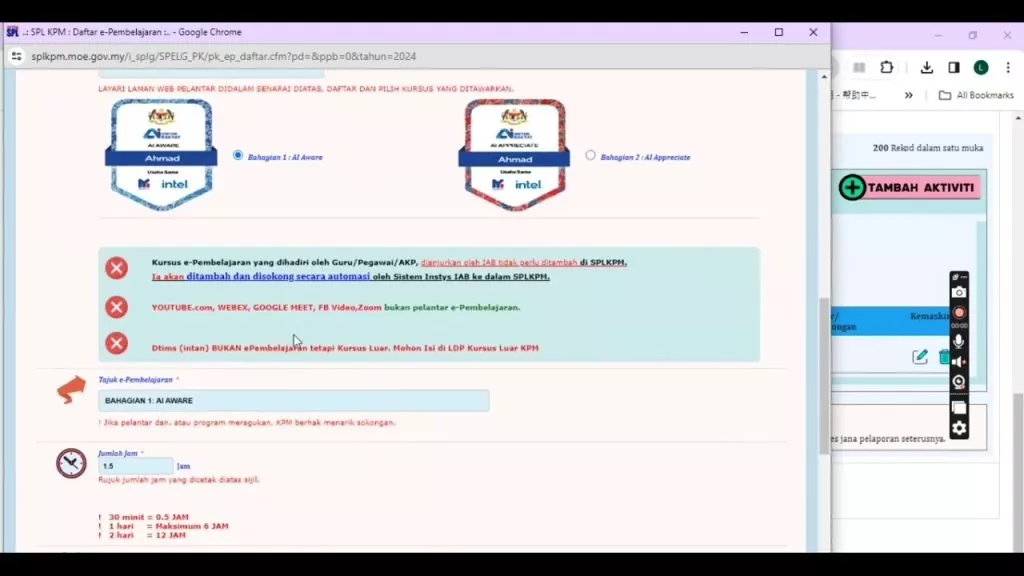Click the 'Rujuk jumlah jam yang dicetak diatas sijil' text
The width and height of the screenshot is (1024, 576).
[178, 479]
